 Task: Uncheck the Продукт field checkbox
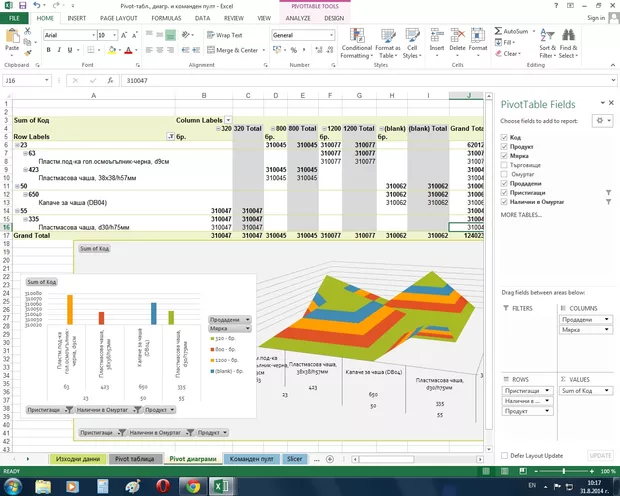(x=503, y=146)
